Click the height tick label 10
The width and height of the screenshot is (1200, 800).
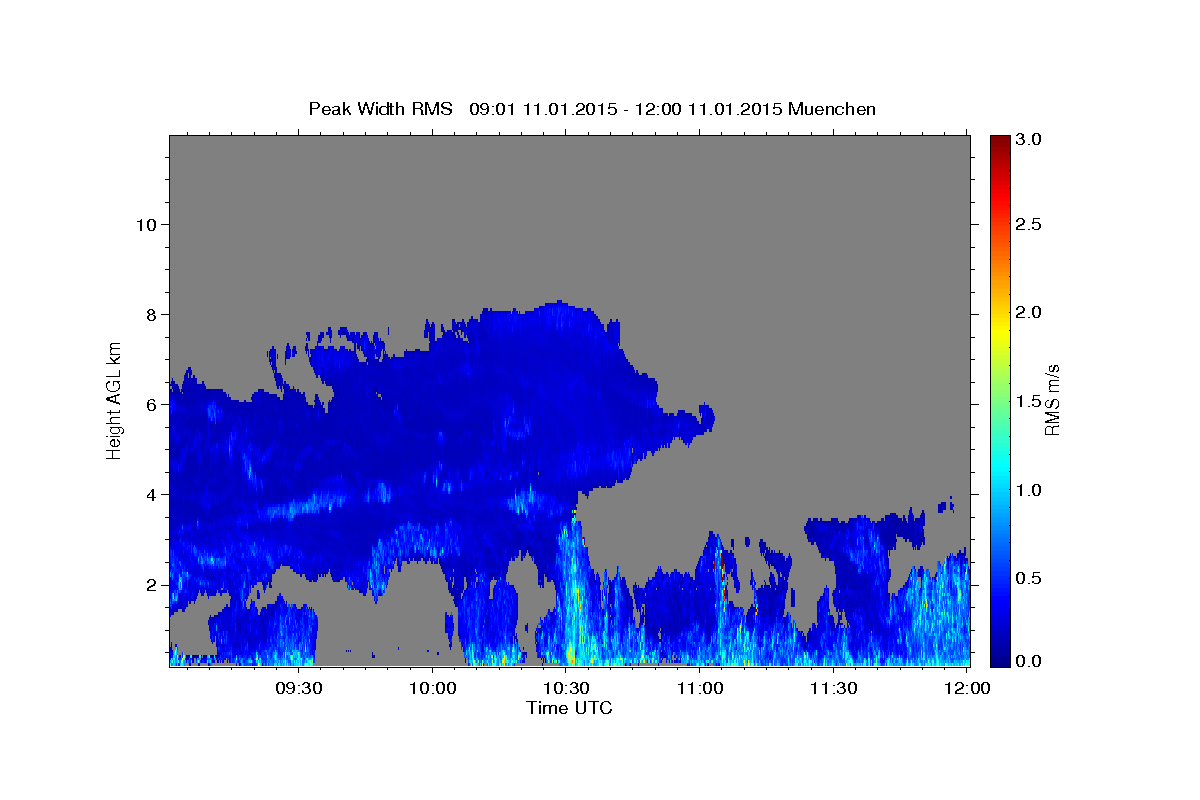[x=146, y=225]
